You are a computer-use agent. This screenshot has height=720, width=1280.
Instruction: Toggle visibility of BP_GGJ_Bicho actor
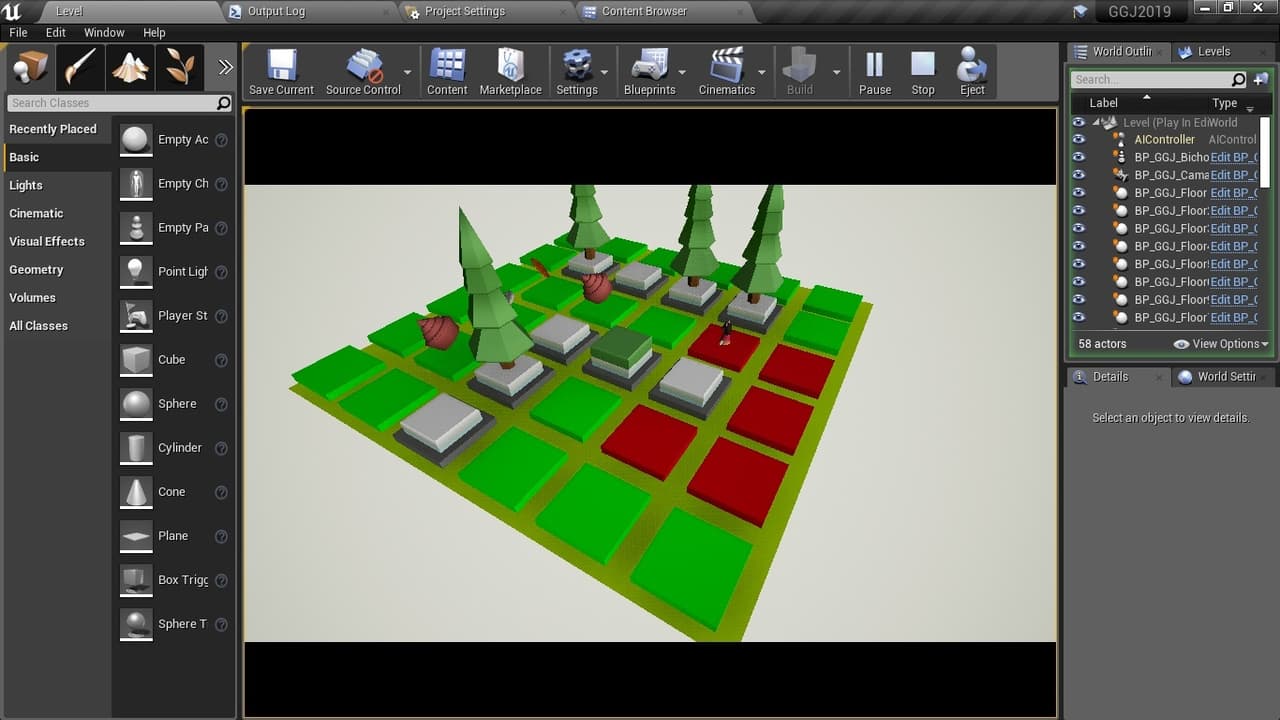1078,158
